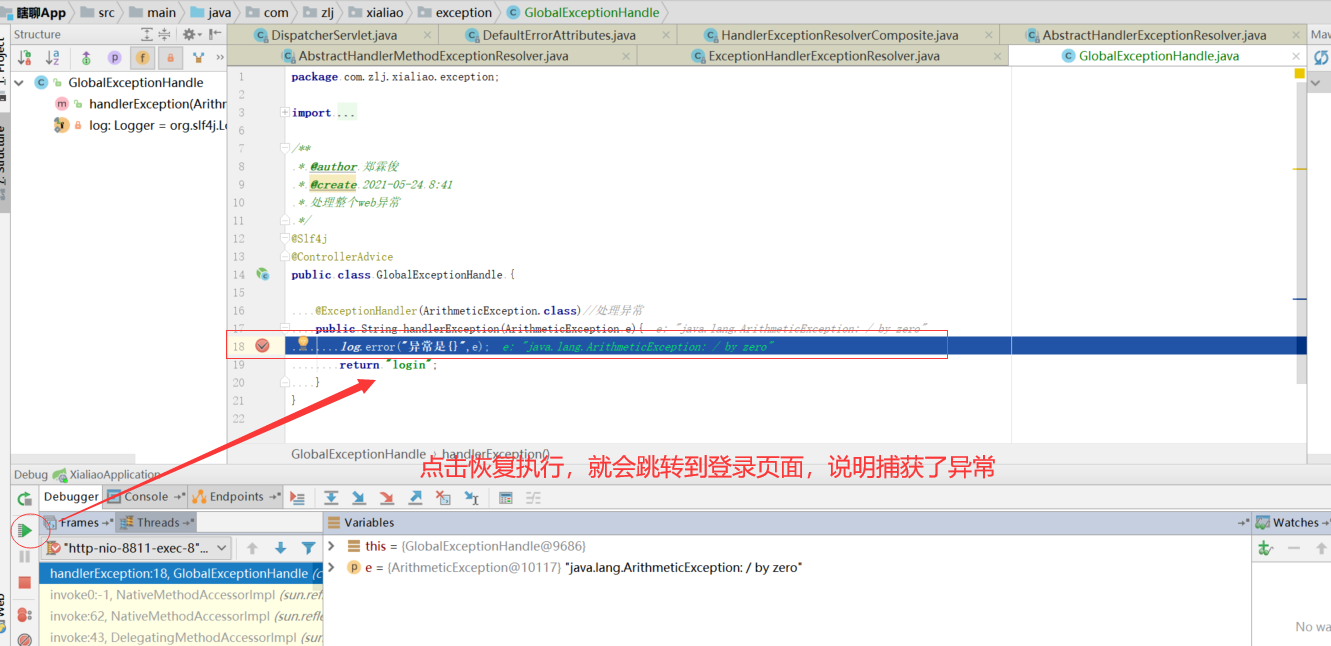
Task: Click the Rerun XialiaoApplication icon
Action: [x=25, y=497]
